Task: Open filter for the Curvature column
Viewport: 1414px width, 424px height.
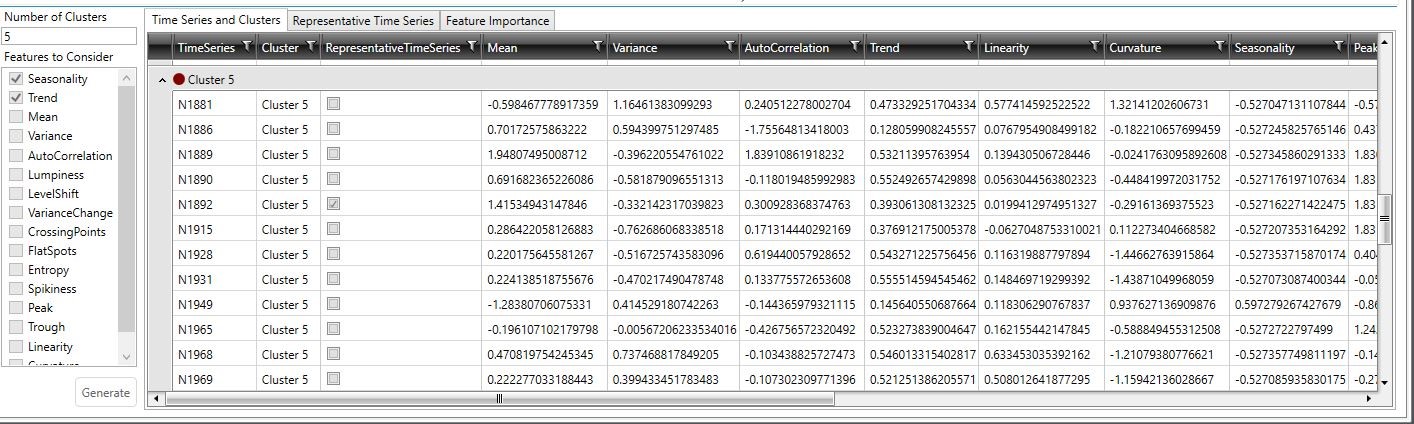Action: [x=1219, y=46]
